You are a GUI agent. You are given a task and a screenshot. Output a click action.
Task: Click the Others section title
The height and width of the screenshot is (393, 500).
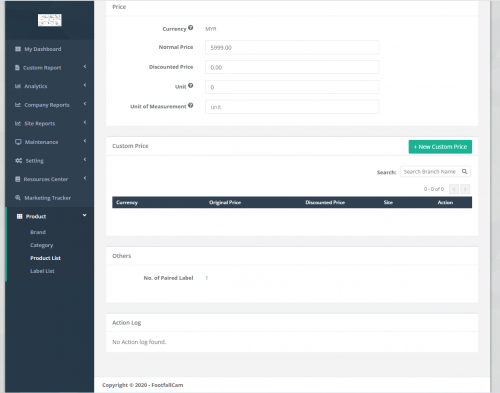click(122, 256)
